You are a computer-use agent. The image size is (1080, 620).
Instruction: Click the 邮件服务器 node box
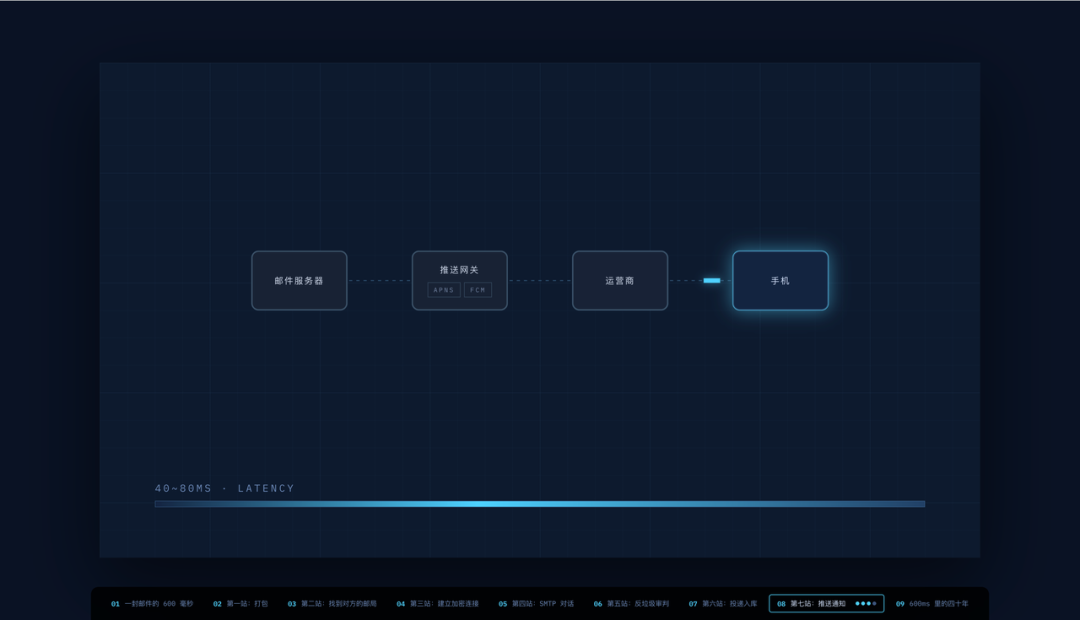pyautogui.click(x=299, y=280)
